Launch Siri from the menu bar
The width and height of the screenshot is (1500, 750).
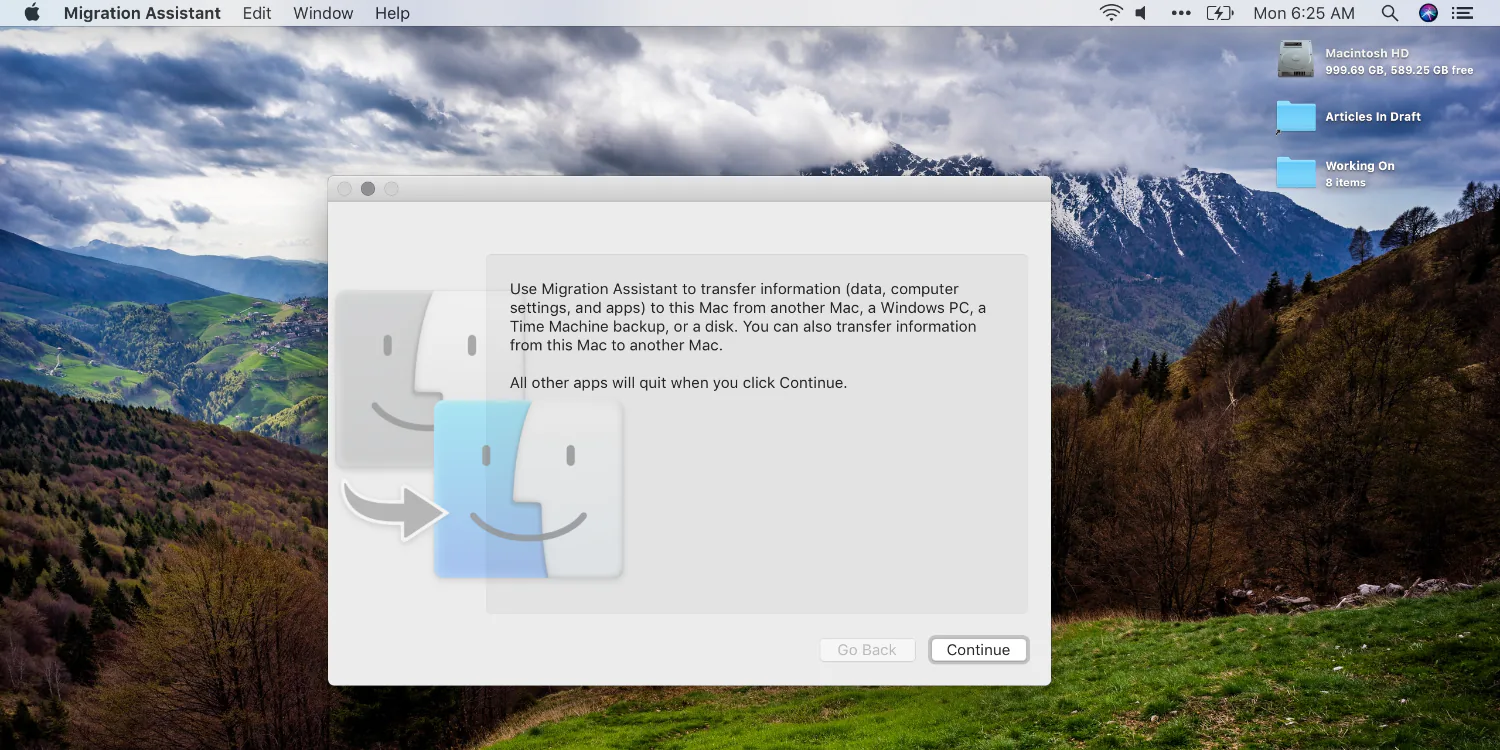click(1428, 13)
